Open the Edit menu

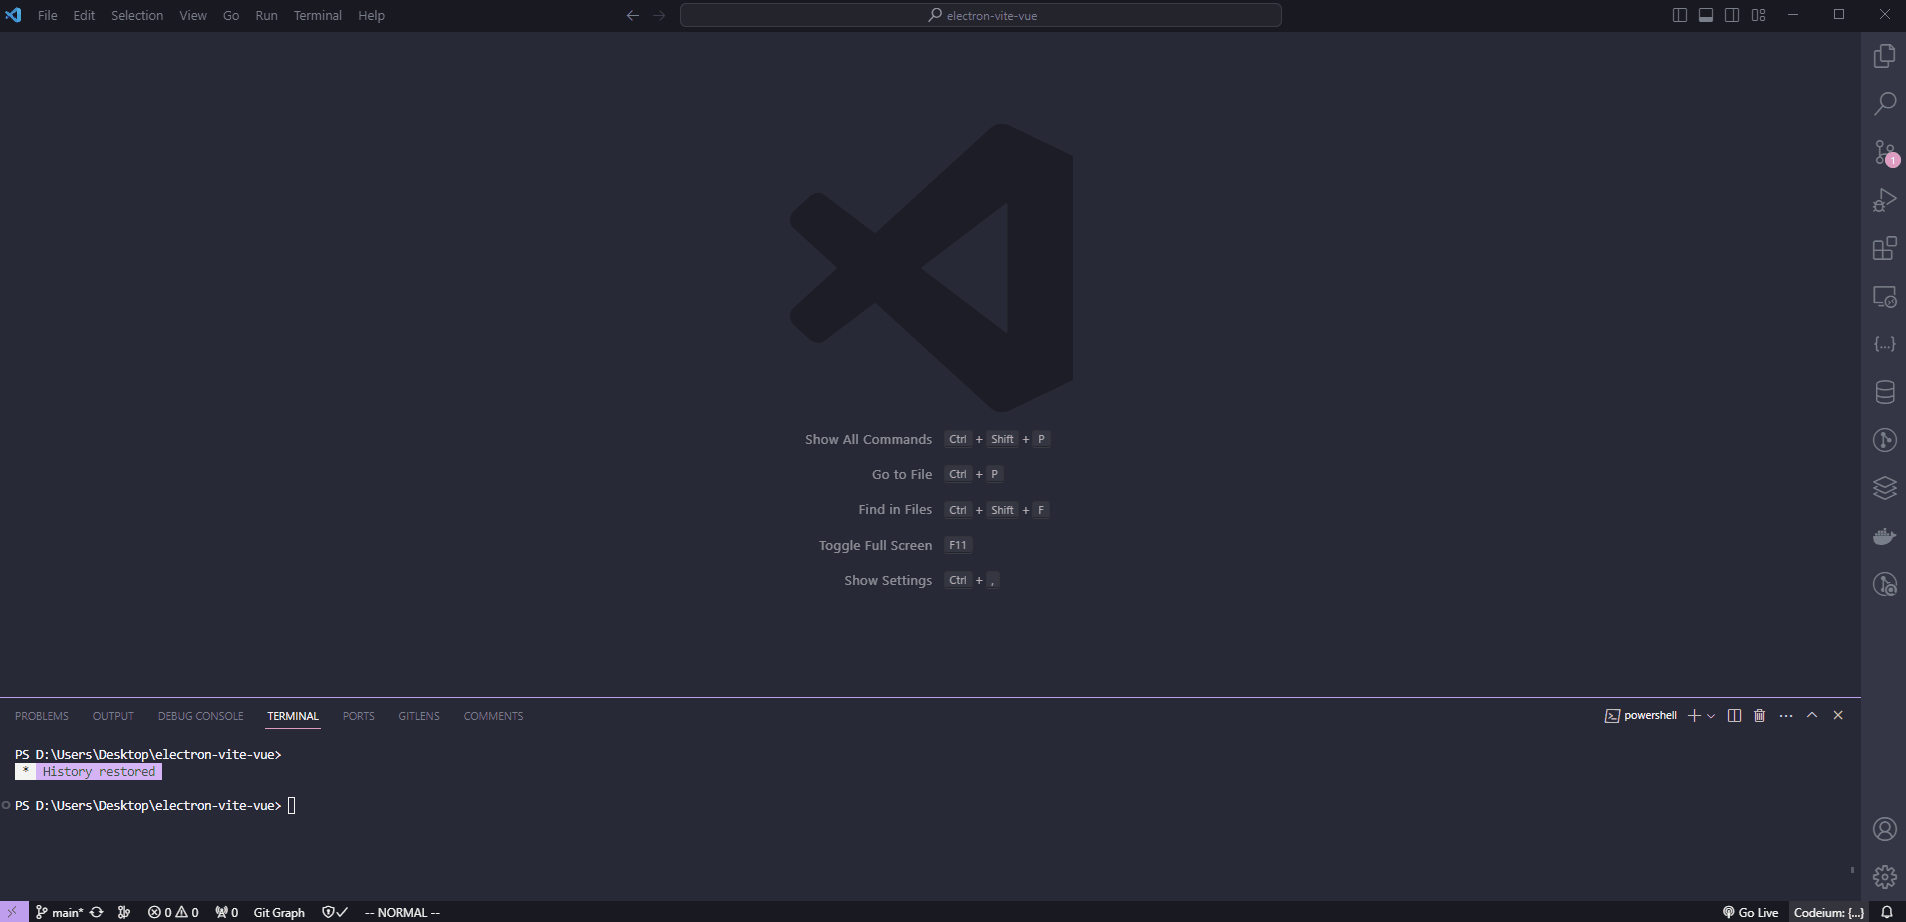tap(84, 15)
